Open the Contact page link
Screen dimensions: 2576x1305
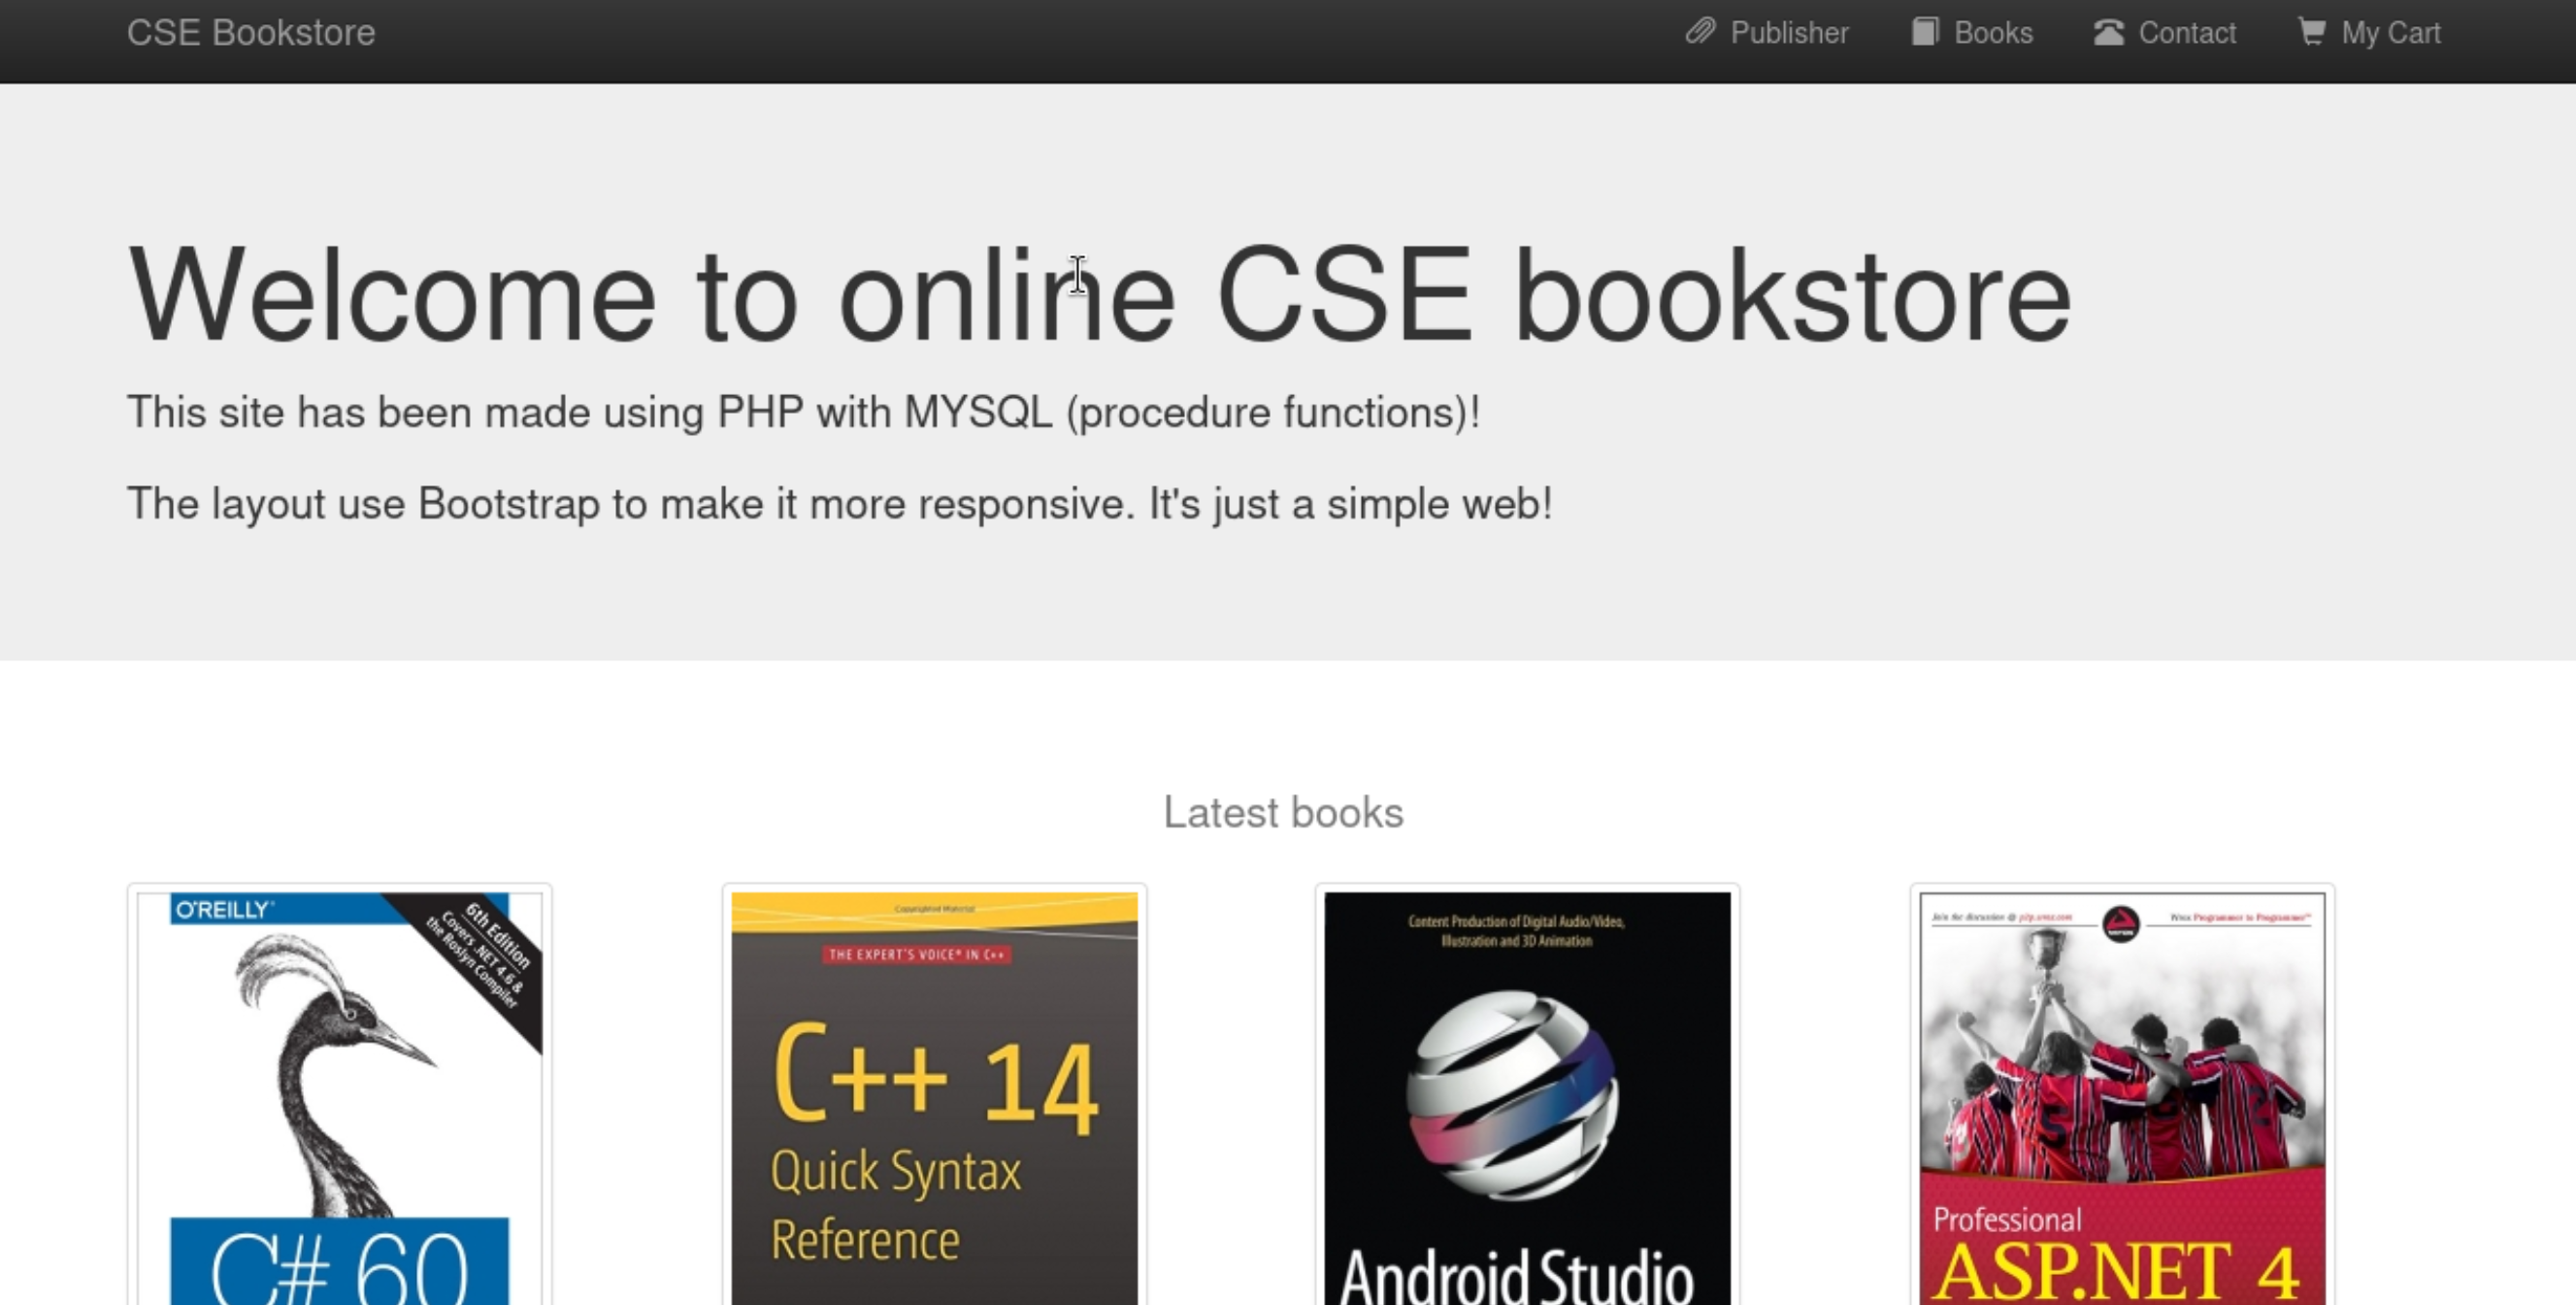coord(2186,33)
